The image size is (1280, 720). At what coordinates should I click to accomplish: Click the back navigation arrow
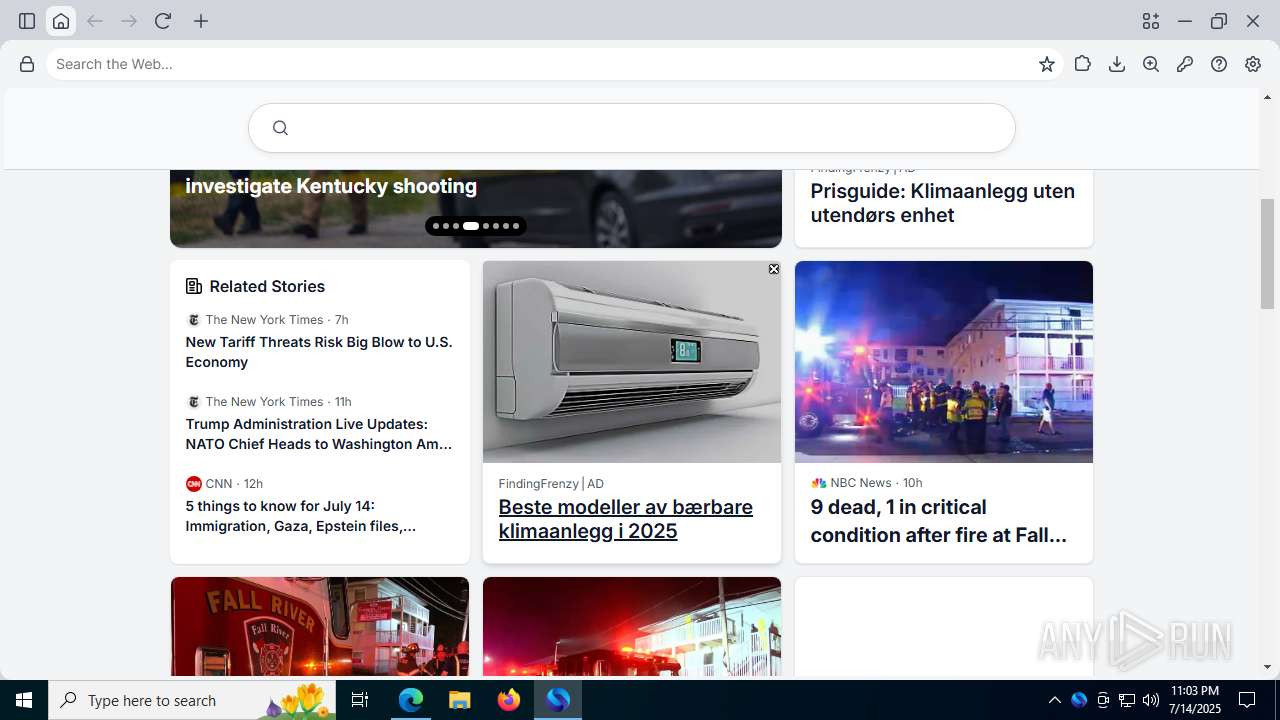pyautogui.click(x=95, y=21)
